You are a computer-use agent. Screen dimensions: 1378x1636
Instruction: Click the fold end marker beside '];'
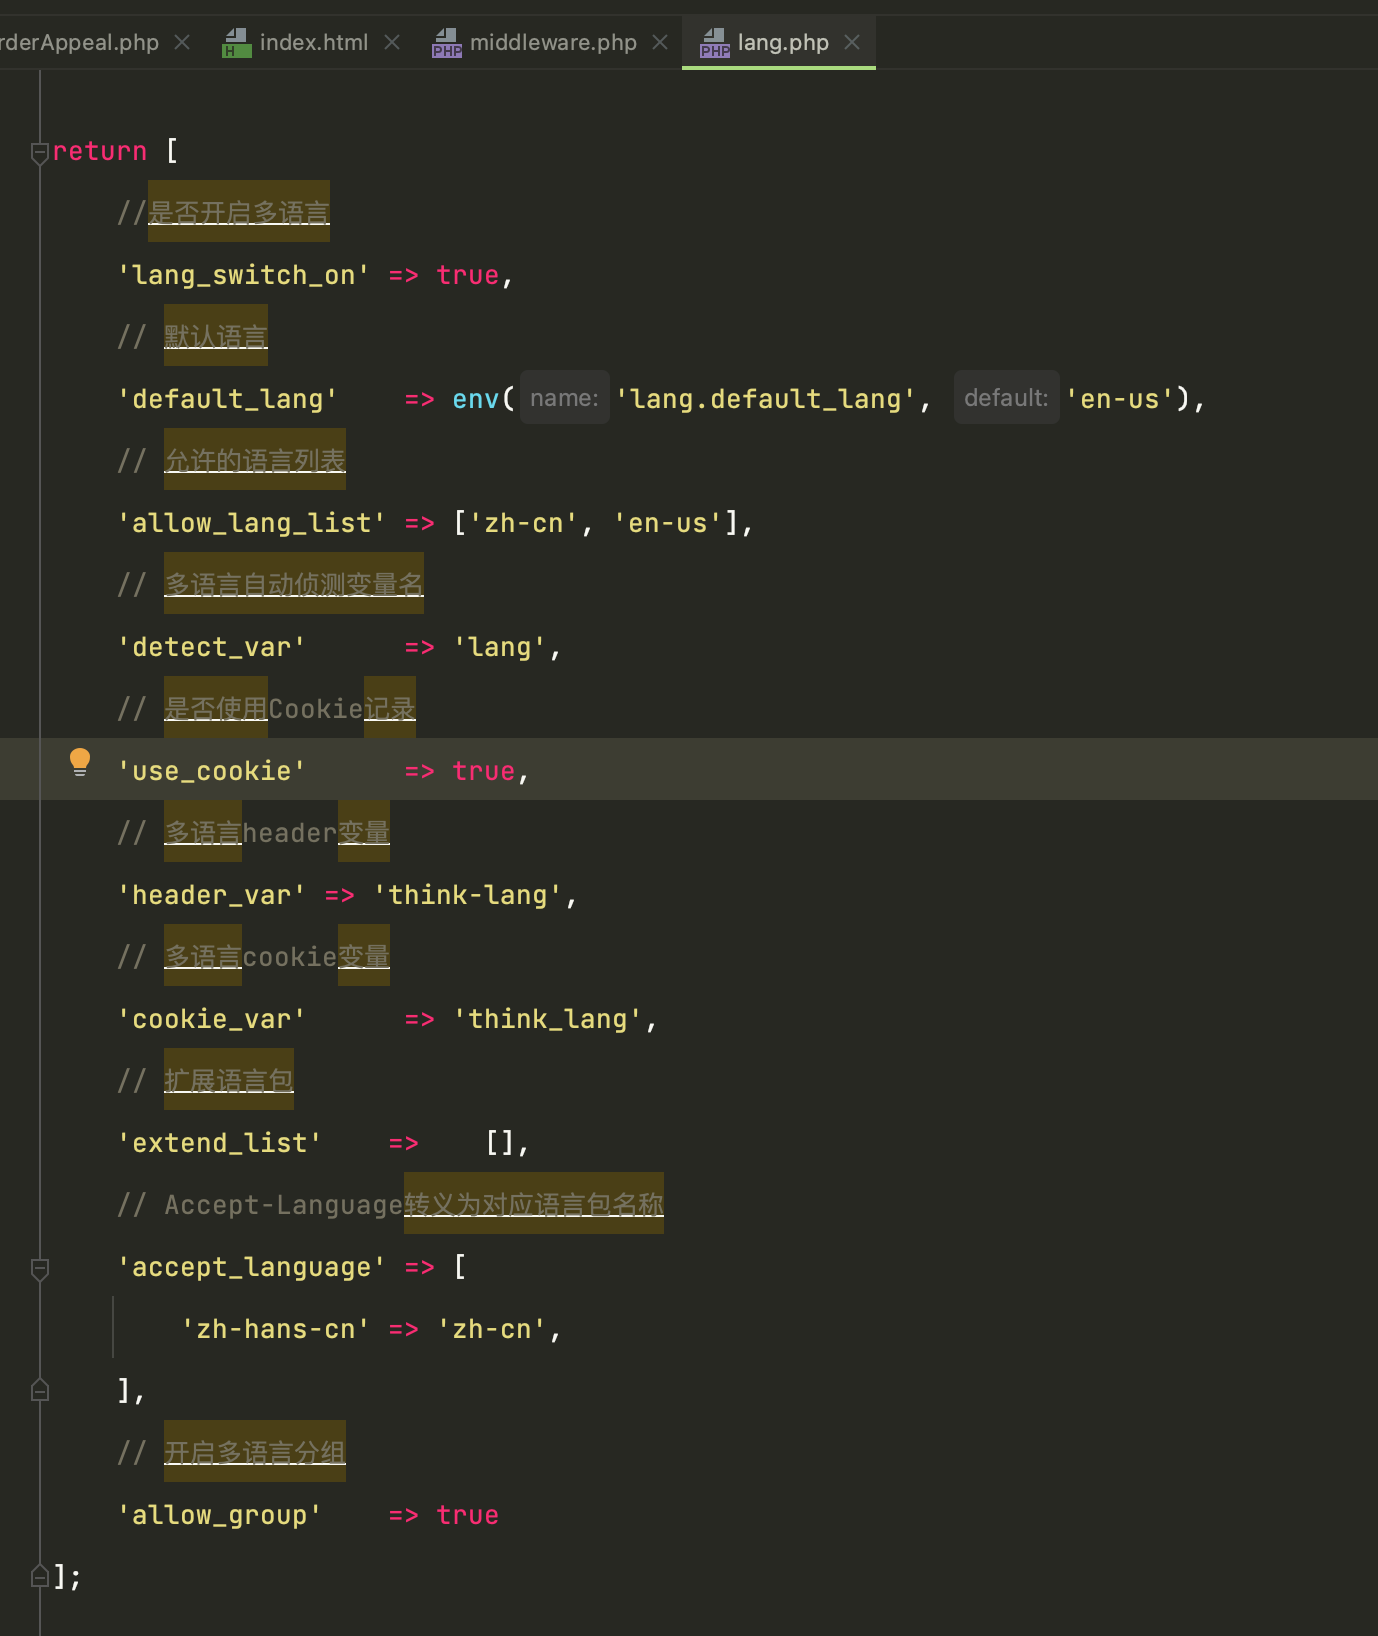point(40,1576)
